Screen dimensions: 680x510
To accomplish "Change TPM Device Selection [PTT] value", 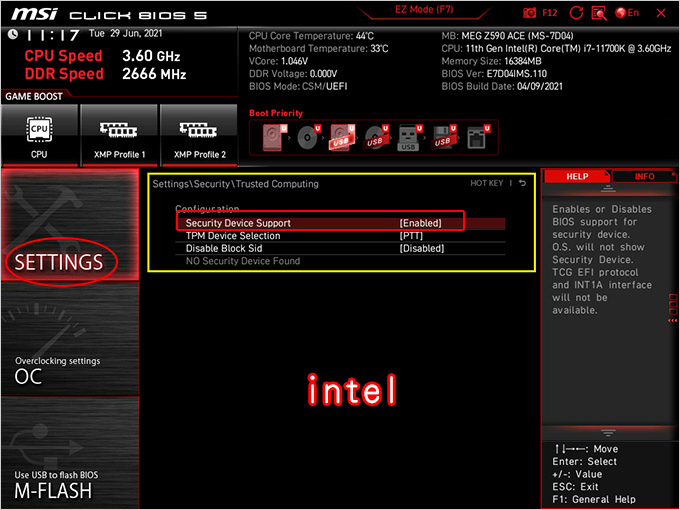I will (411, 235).
